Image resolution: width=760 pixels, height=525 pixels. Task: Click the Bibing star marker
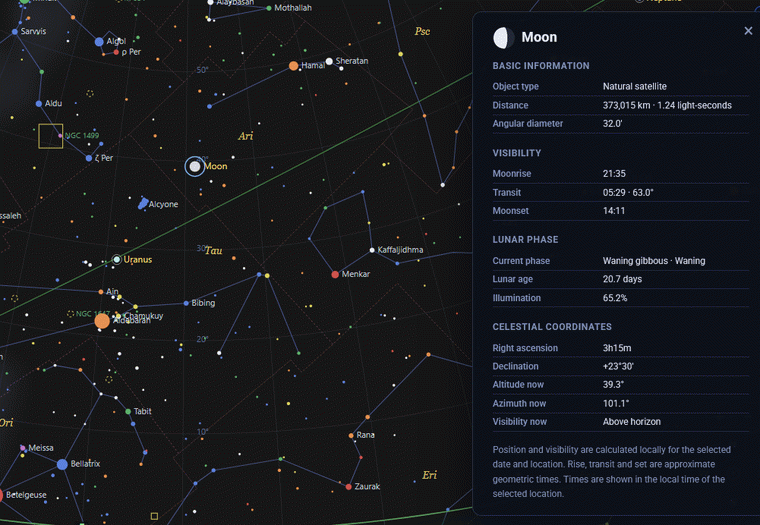tap(186, 303)
